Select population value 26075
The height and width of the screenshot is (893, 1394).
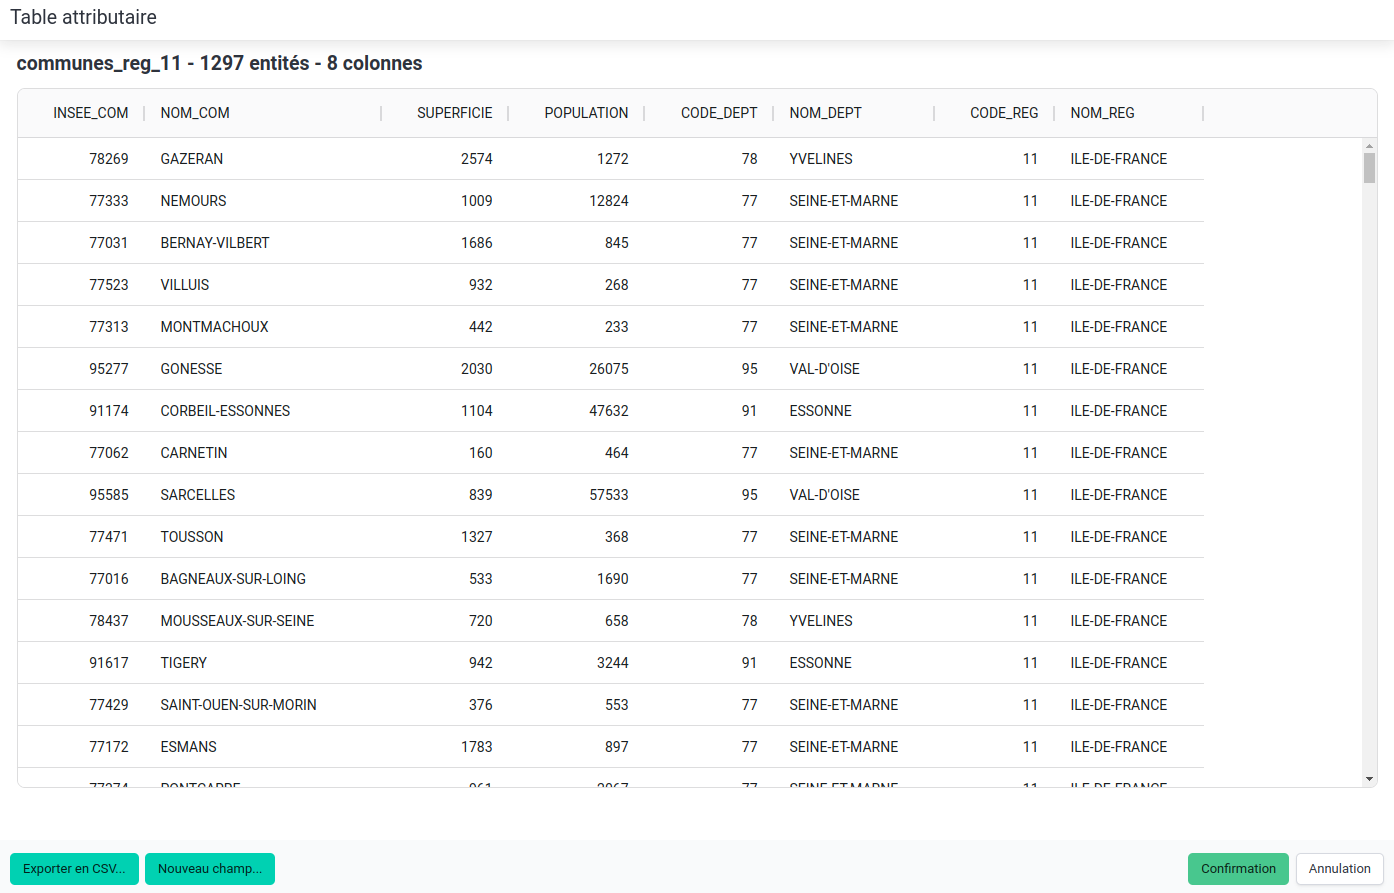click(x=609, y=369)
